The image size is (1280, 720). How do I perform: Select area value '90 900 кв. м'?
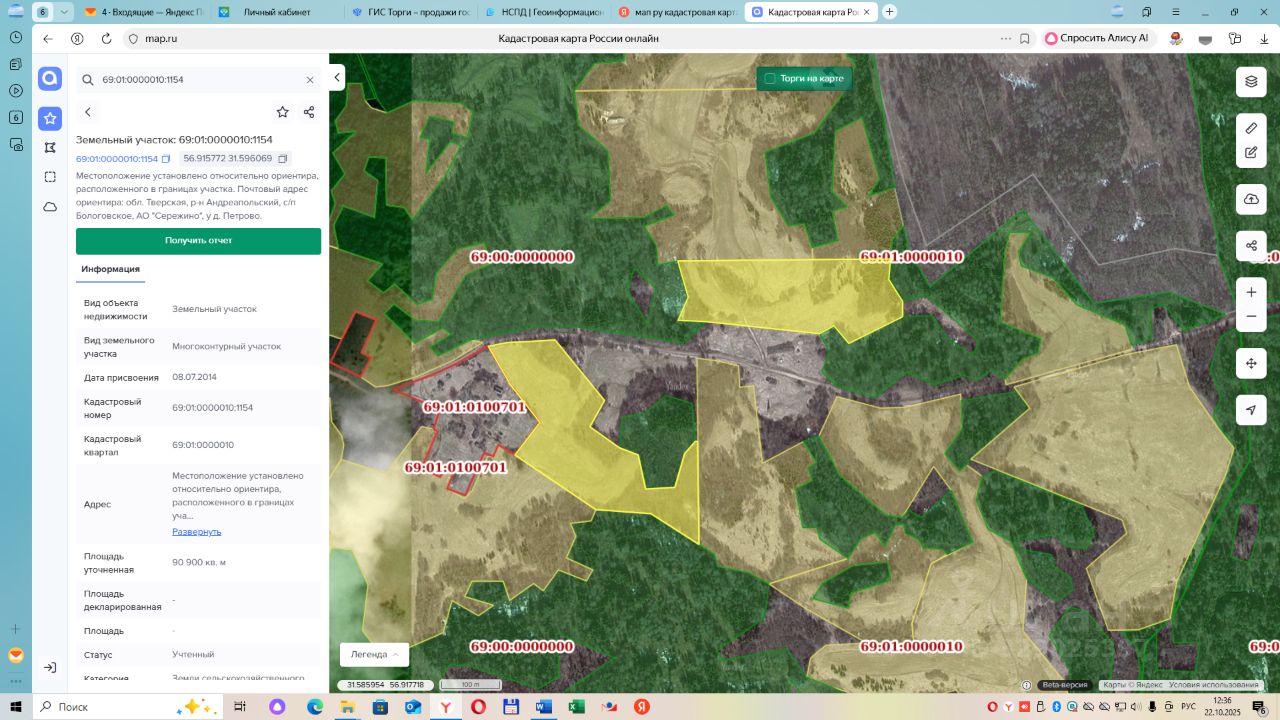pyautogui.click(x=199, y=562)
